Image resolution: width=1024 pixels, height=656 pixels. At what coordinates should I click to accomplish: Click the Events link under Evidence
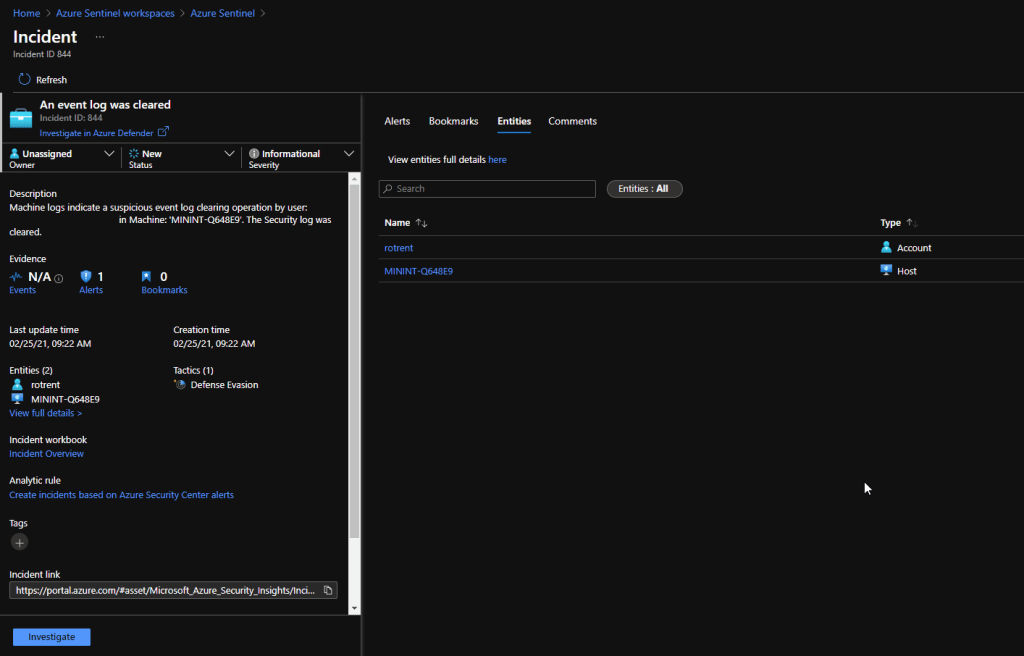tap(22, 290)
